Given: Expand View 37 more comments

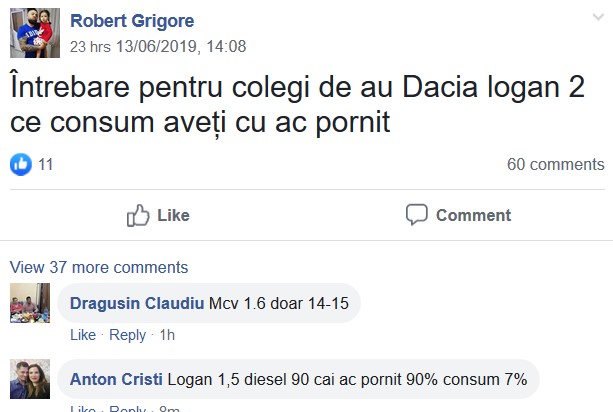Looking at the screenshot, I should tap(99, 267).
